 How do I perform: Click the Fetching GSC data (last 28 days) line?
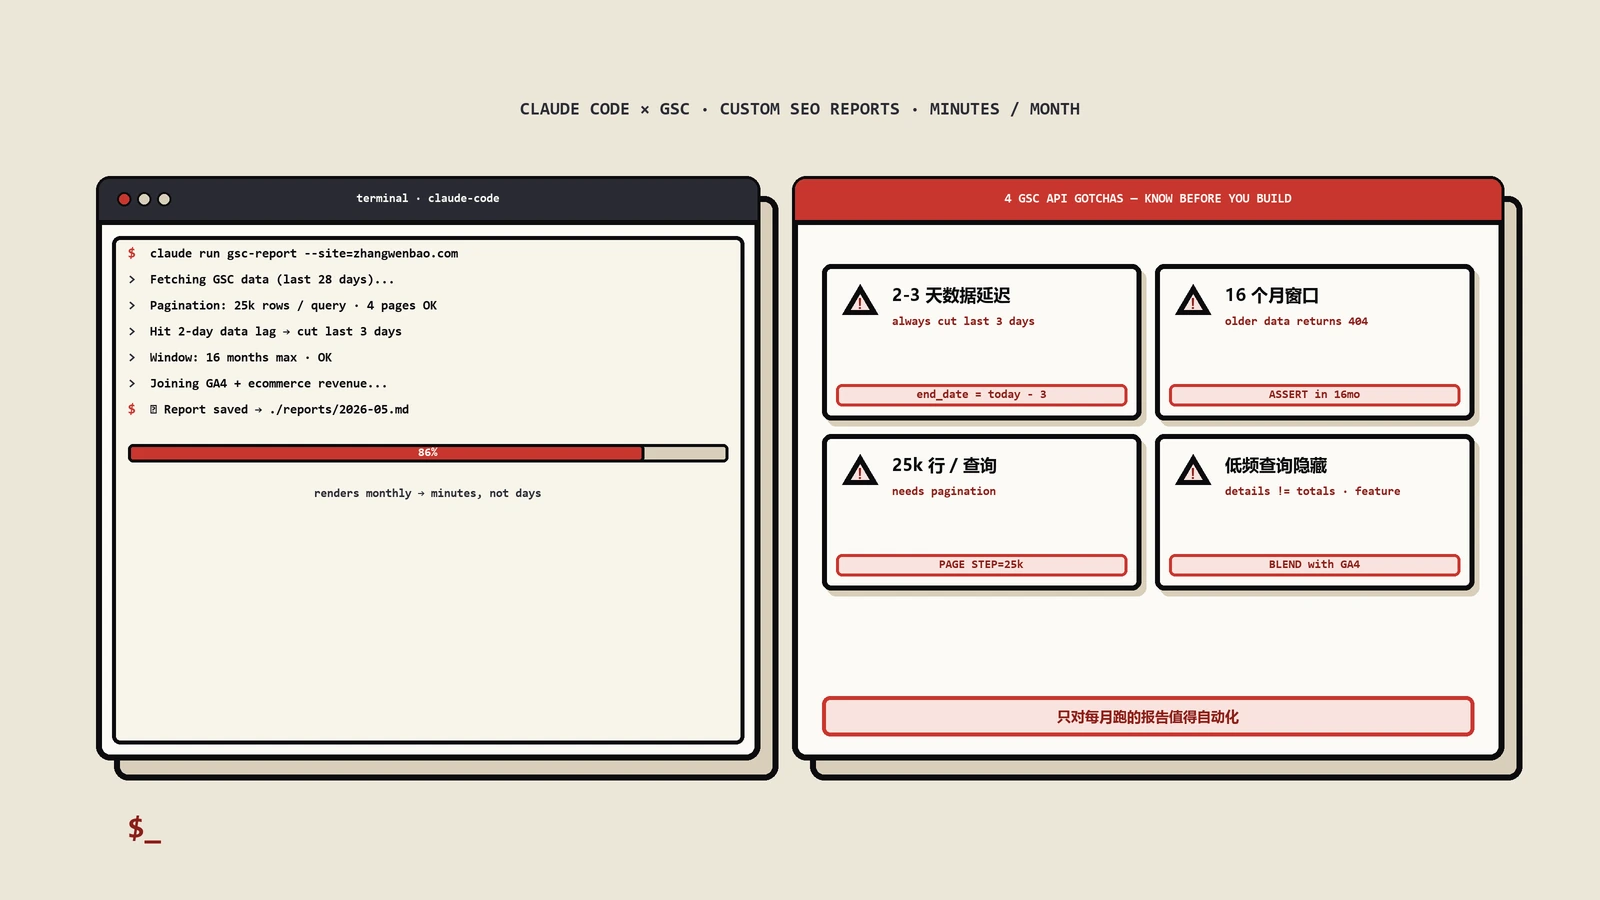(272, 279)
